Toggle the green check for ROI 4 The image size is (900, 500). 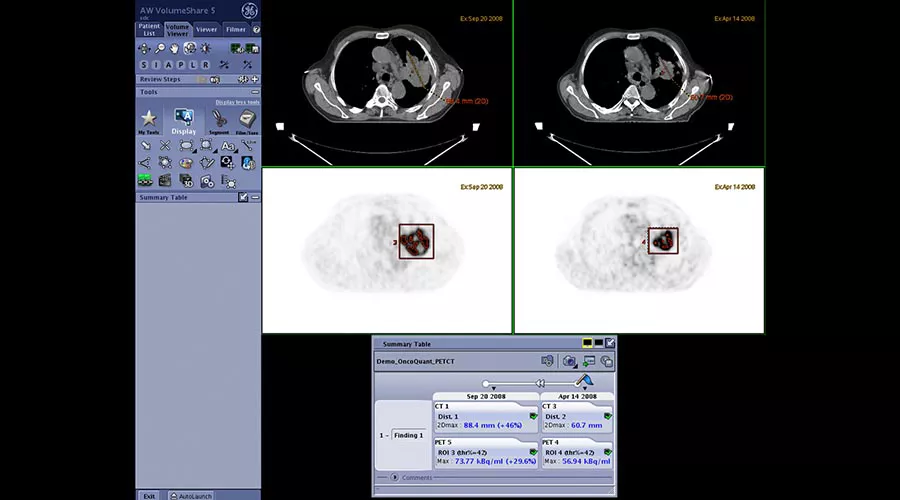coord(608,452)
